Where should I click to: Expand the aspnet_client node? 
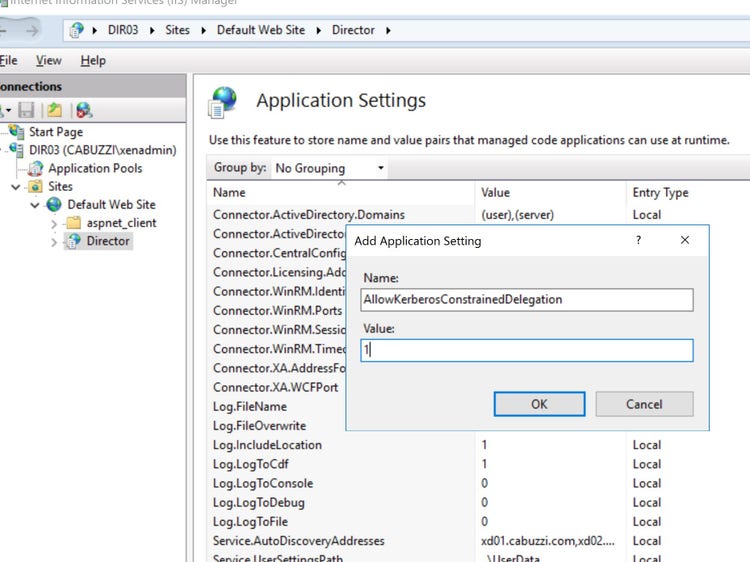[x=54, y=223]
